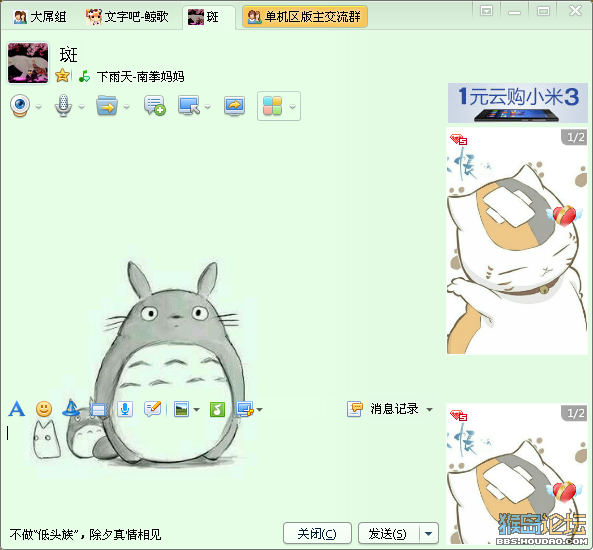Expand the send file options arrow
Viewport: 593px width, 550px height.
(127, 107)
